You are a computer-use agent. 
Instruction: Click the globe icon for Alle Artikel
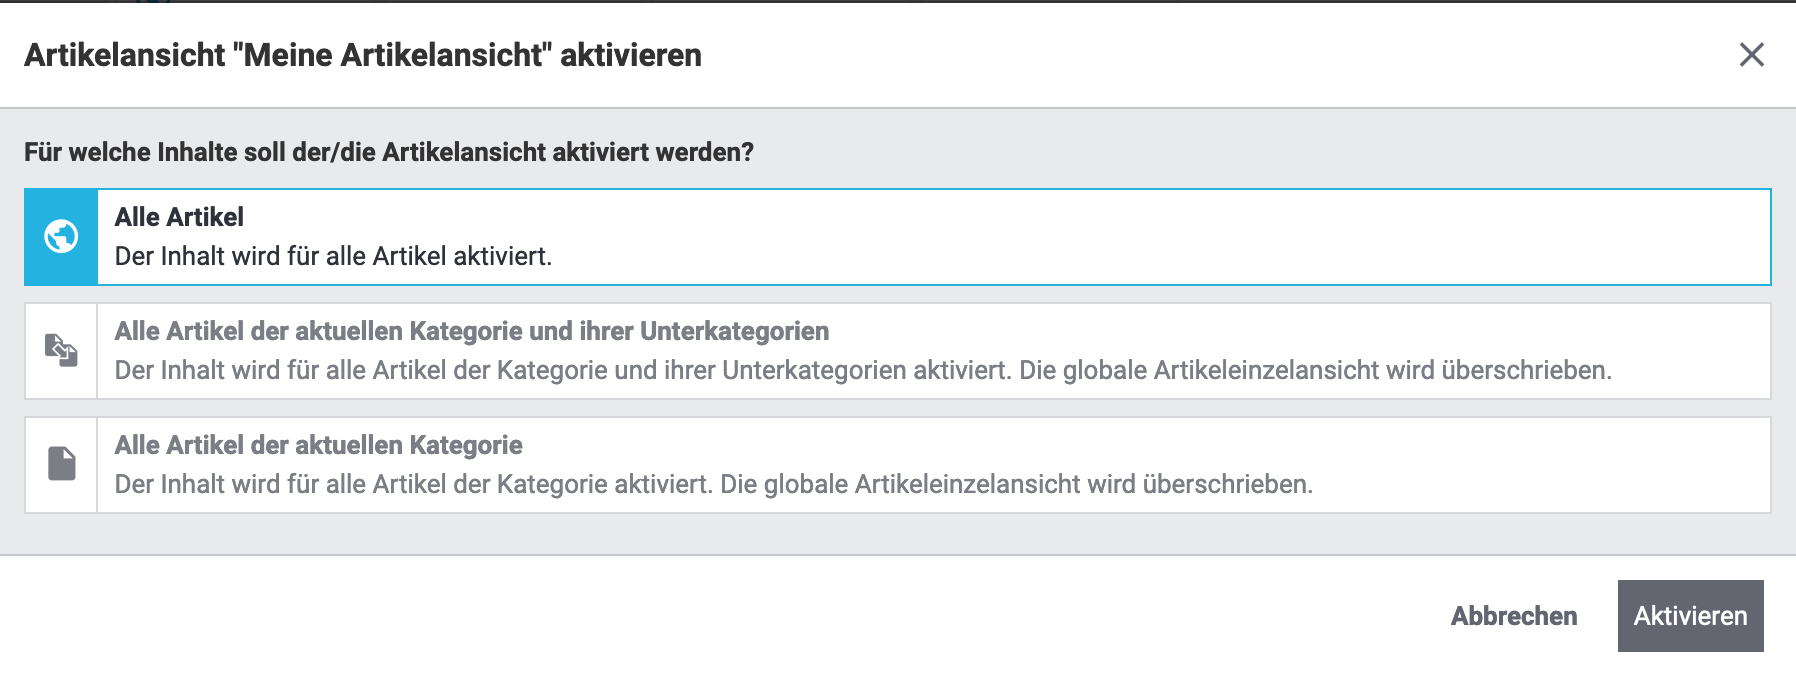[x=61, y=237]
